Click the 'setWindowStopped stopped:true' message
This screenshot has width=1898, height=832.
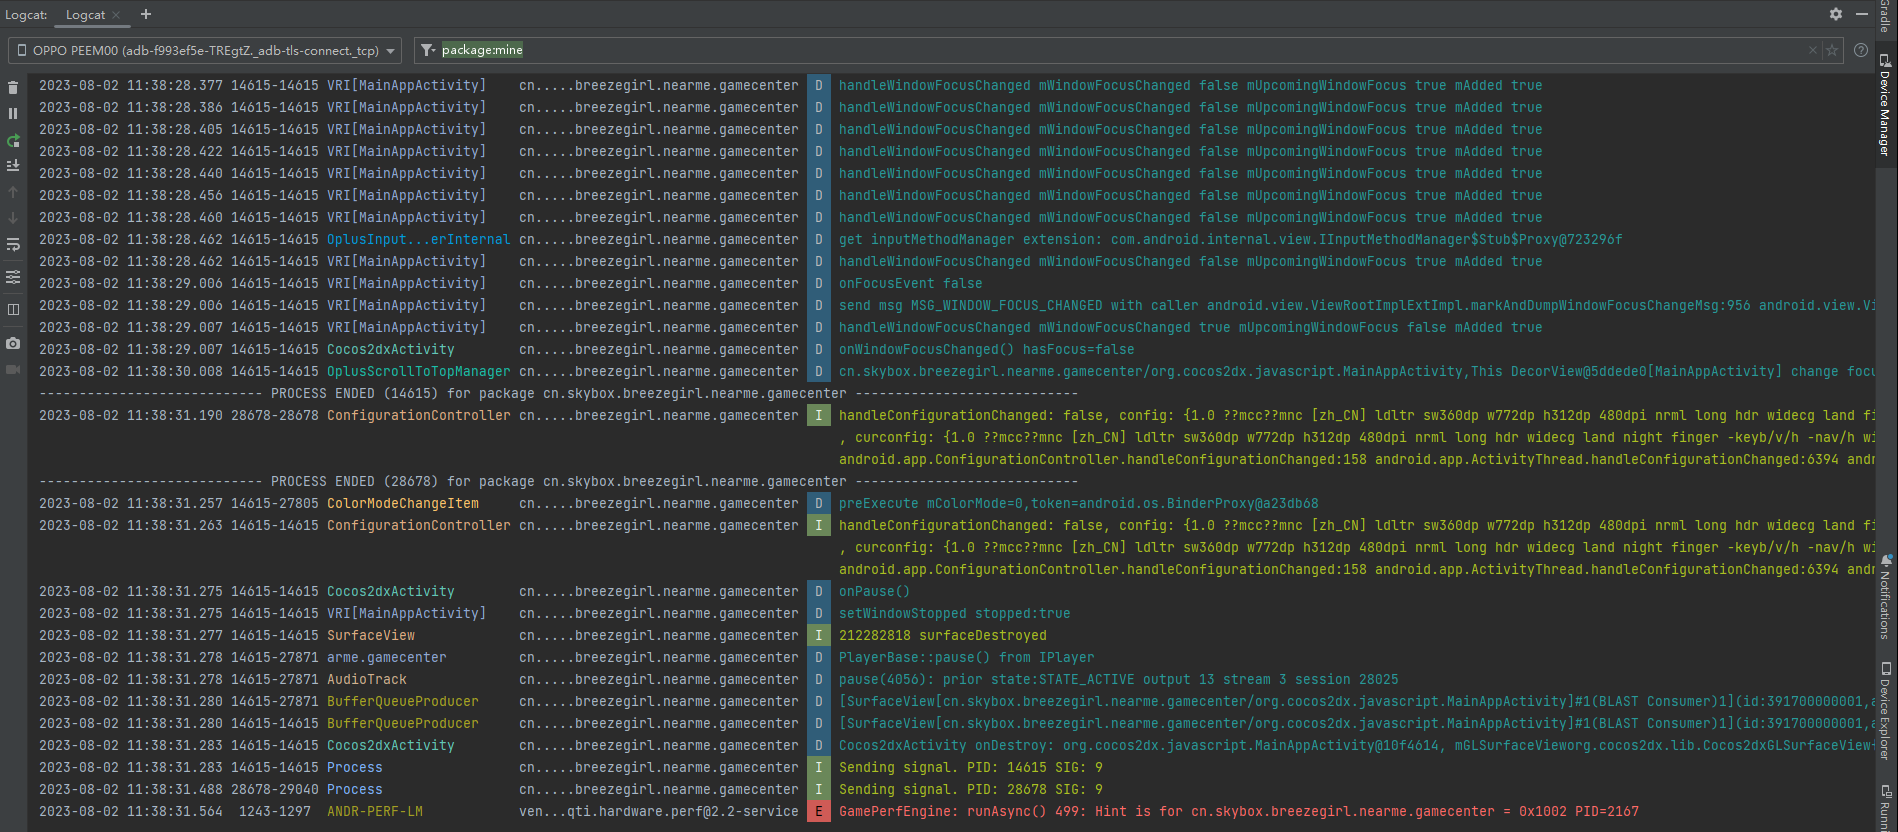click(x=954, y=613)
